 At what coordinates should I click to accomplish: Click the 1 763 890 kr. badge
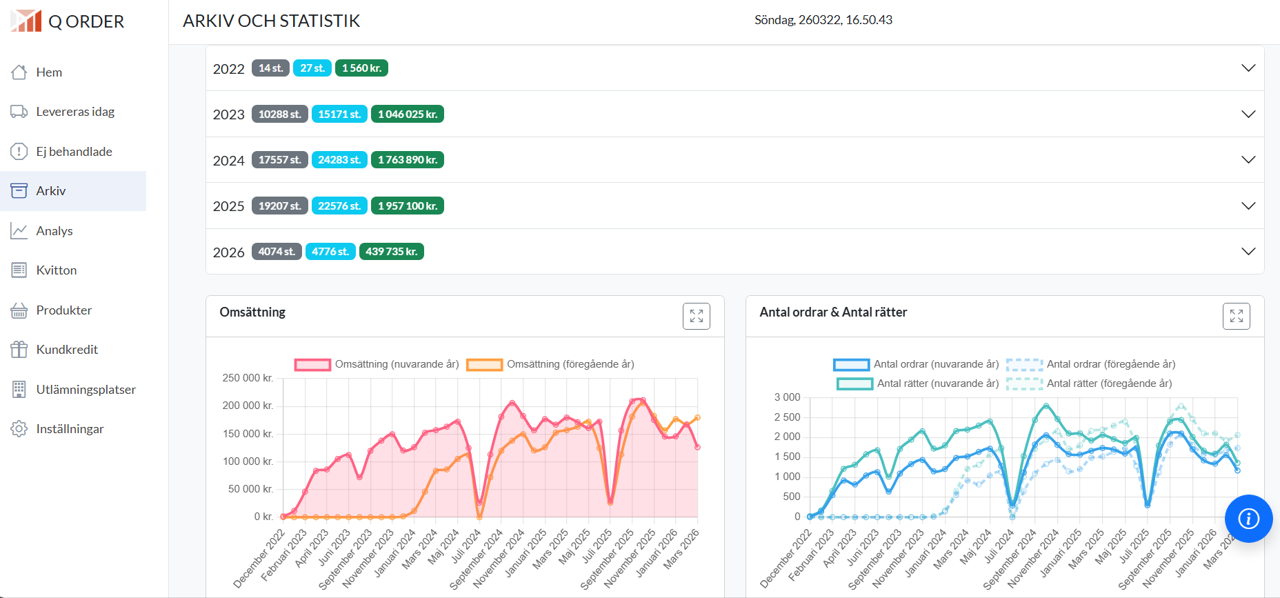(408, 160)
